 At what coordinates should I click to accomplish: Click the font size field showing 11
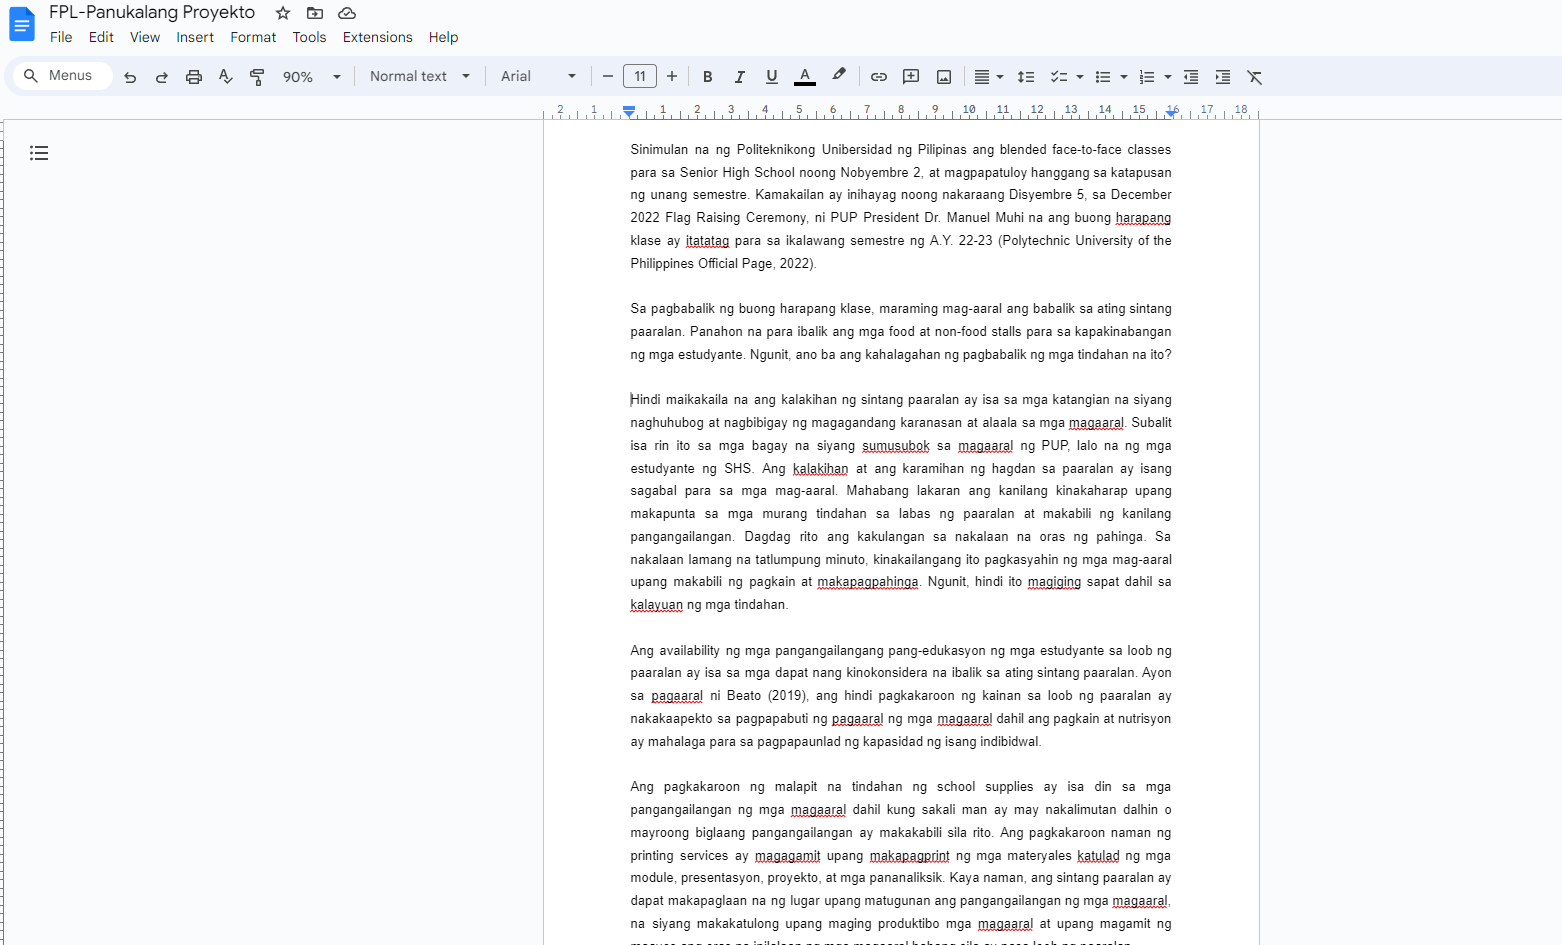[x=640, y=77]
